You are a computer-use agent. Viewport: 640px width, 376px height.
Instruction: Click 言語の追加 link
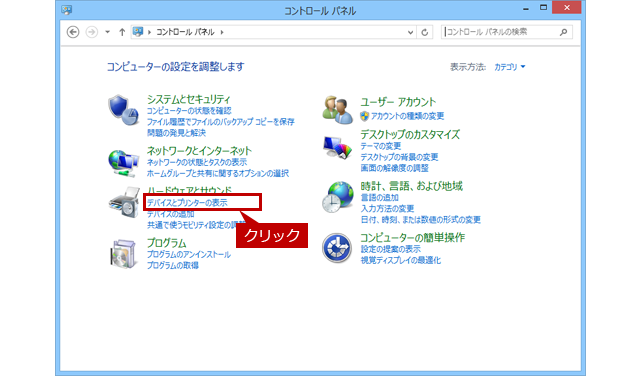tap(380, 198)
